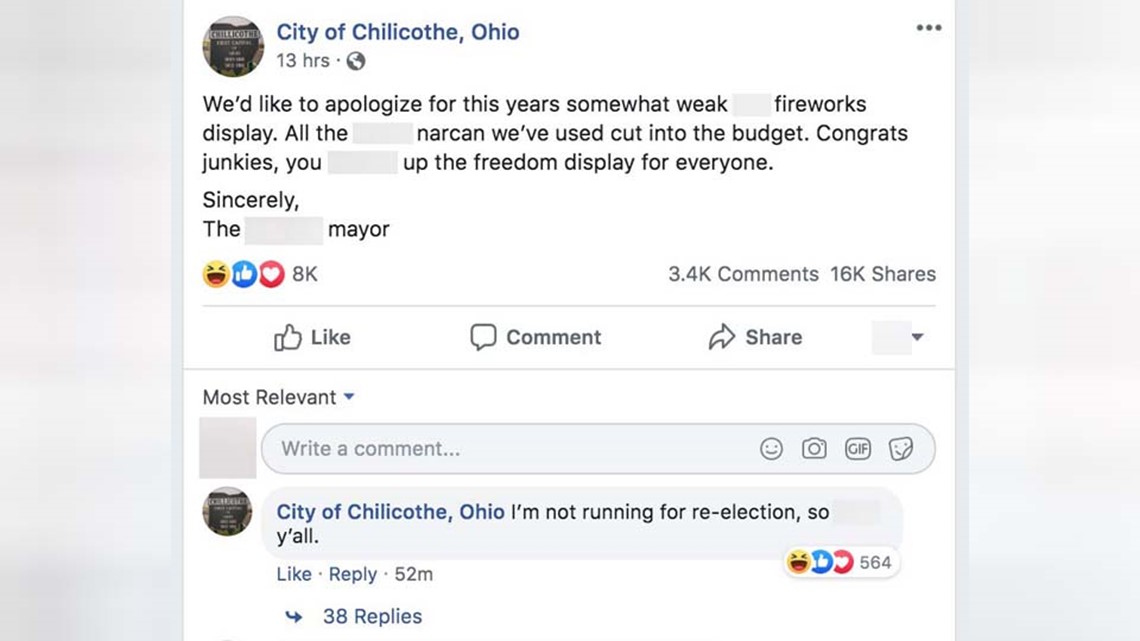Reply to the City of Chilicothe comment
Viewport: 1140px width, 641px height.
(x=353, y=574)
